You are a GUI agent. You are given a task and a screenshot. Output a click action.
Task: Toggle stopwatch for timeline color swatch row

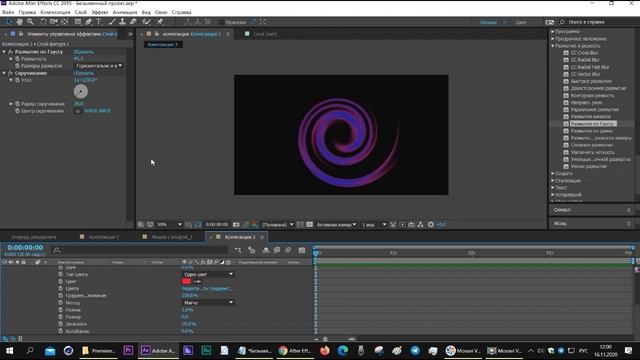pyautogui.click(x=60, y=281)
